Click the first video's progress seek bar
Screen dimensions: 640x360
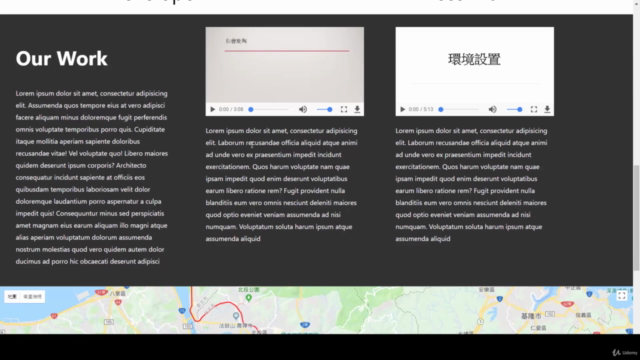point(269,109)
